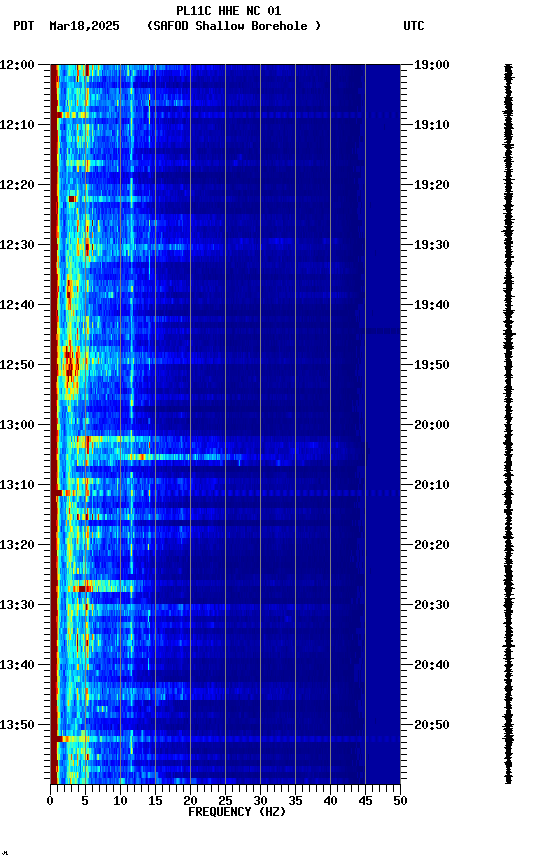Click the '12:00' PDT time label

pyautogui.click(x=17, y=65)
